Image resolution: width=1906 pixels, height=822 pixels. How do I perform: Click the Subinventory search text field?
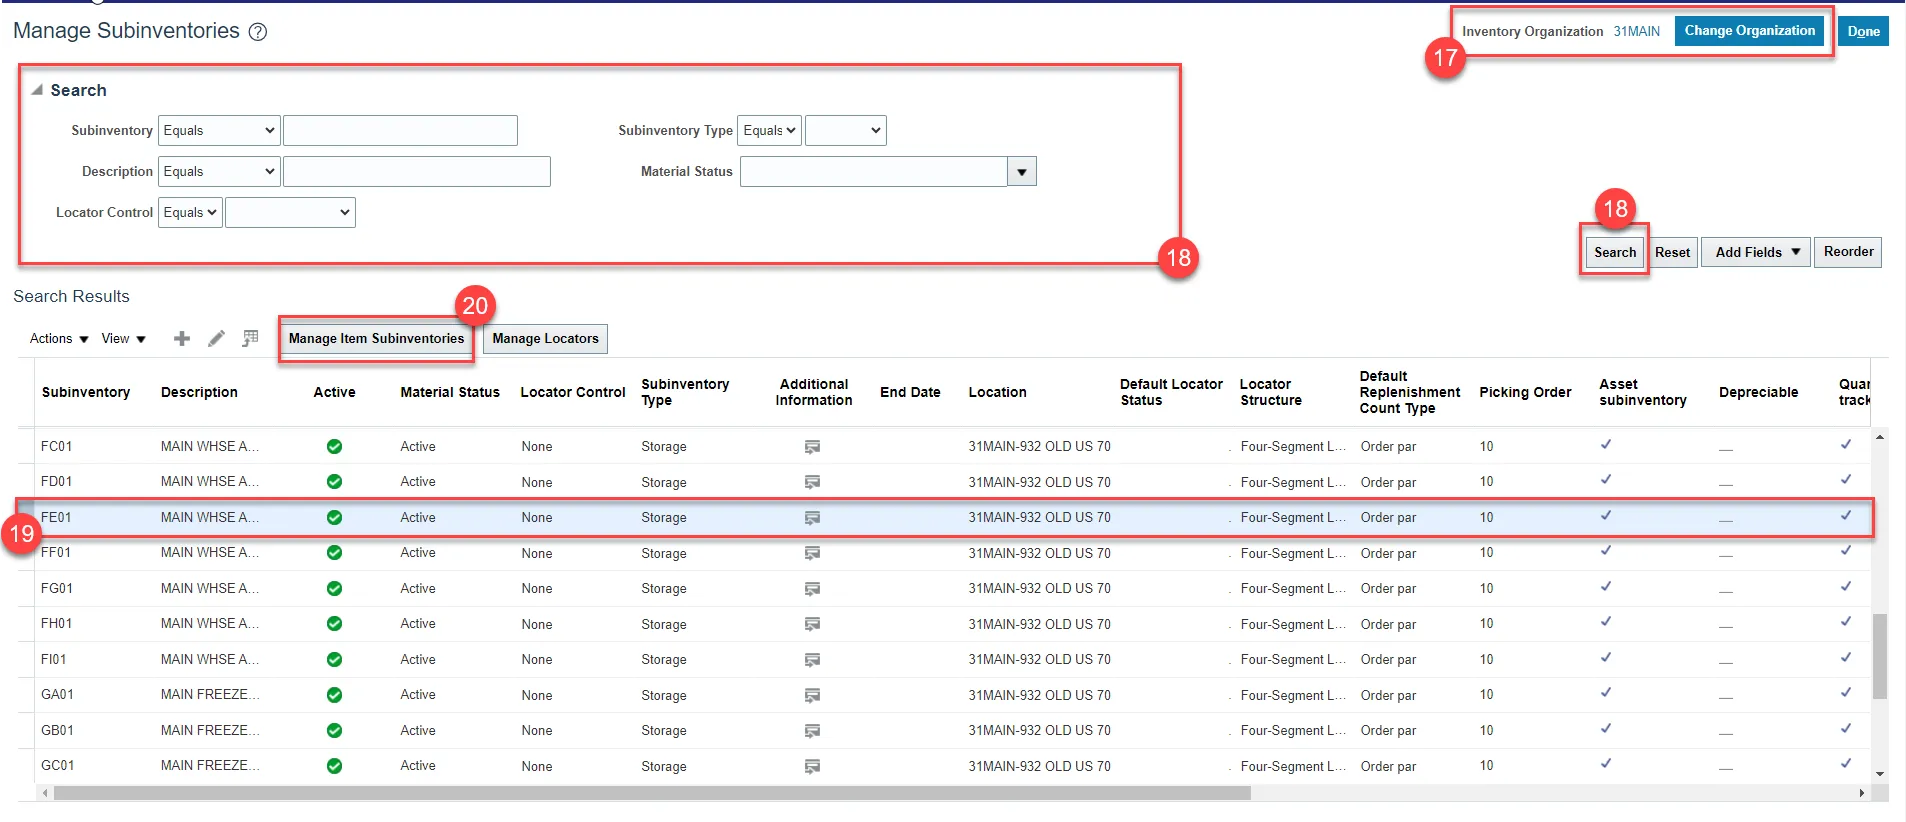(x=400, y=131)
